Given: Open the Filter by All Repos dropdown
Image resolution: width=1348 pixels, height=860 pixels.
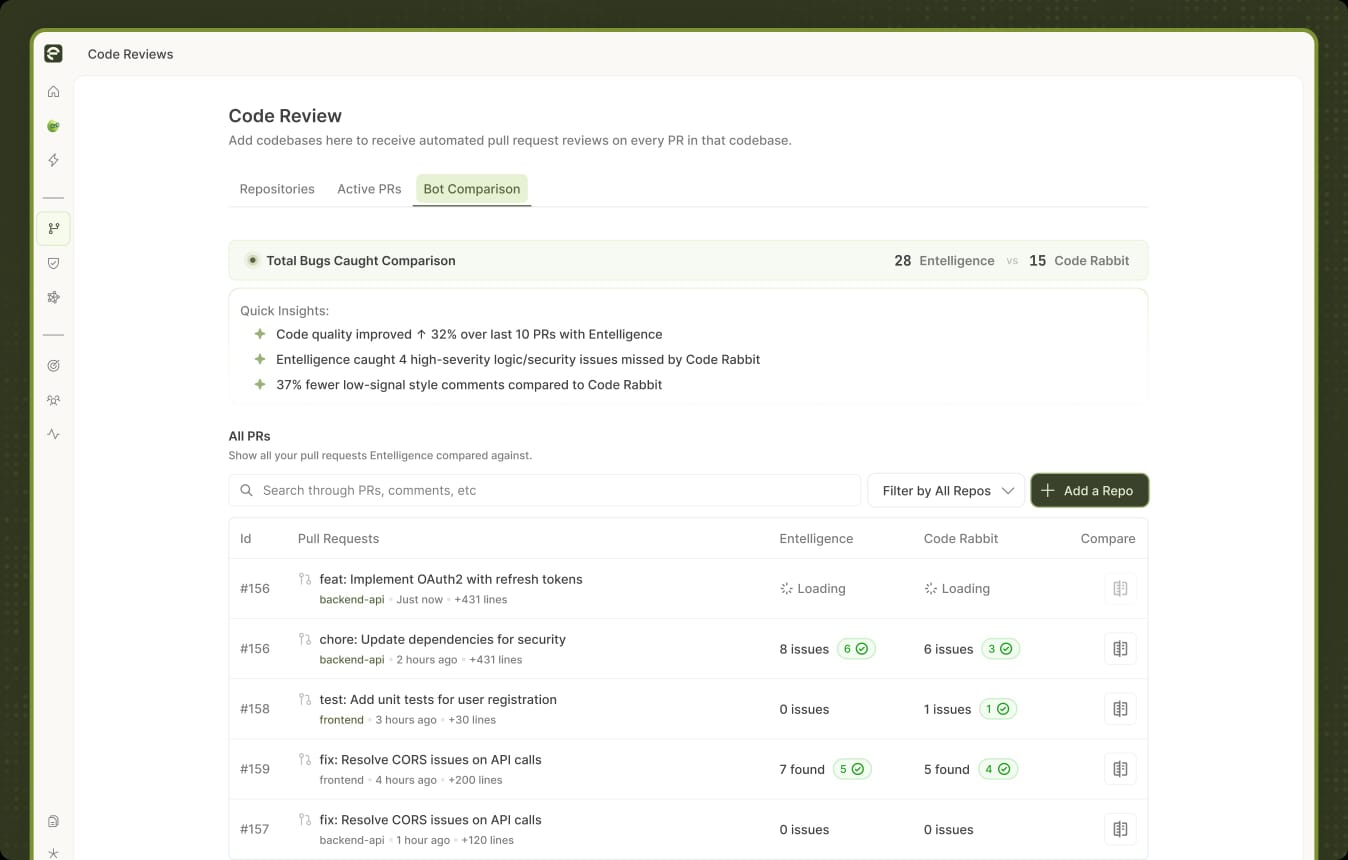Looking at the screenshot, I should coord(946,491).
